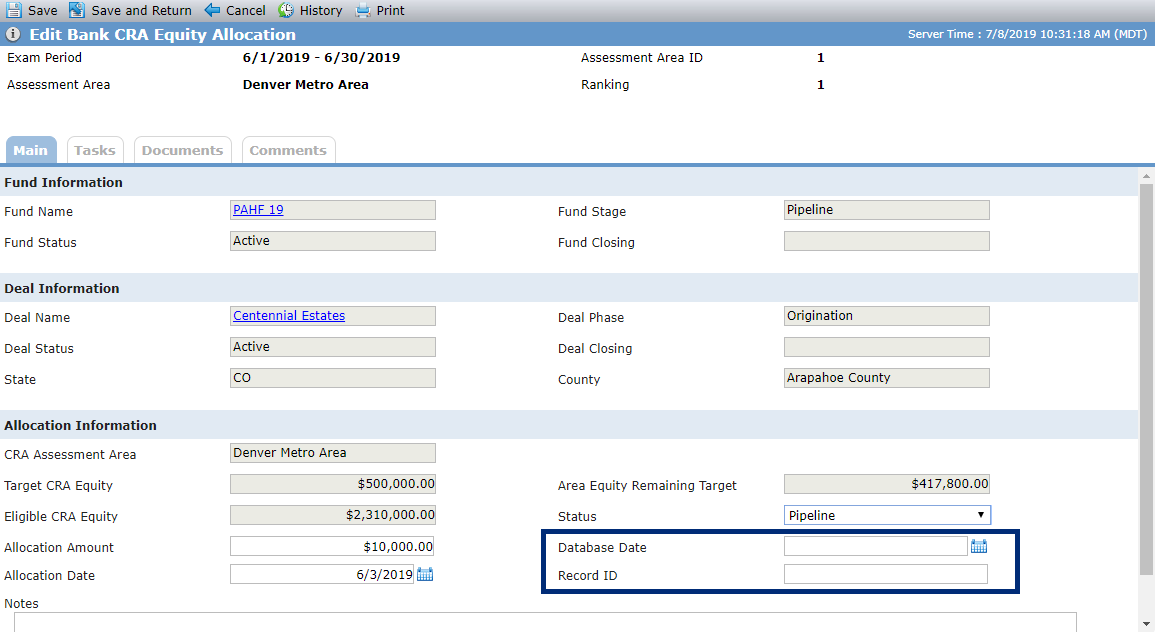Viewport: 1155px width, 632px height.
Task: Click the Allocation Amount input field
Action: click(332, 547)
